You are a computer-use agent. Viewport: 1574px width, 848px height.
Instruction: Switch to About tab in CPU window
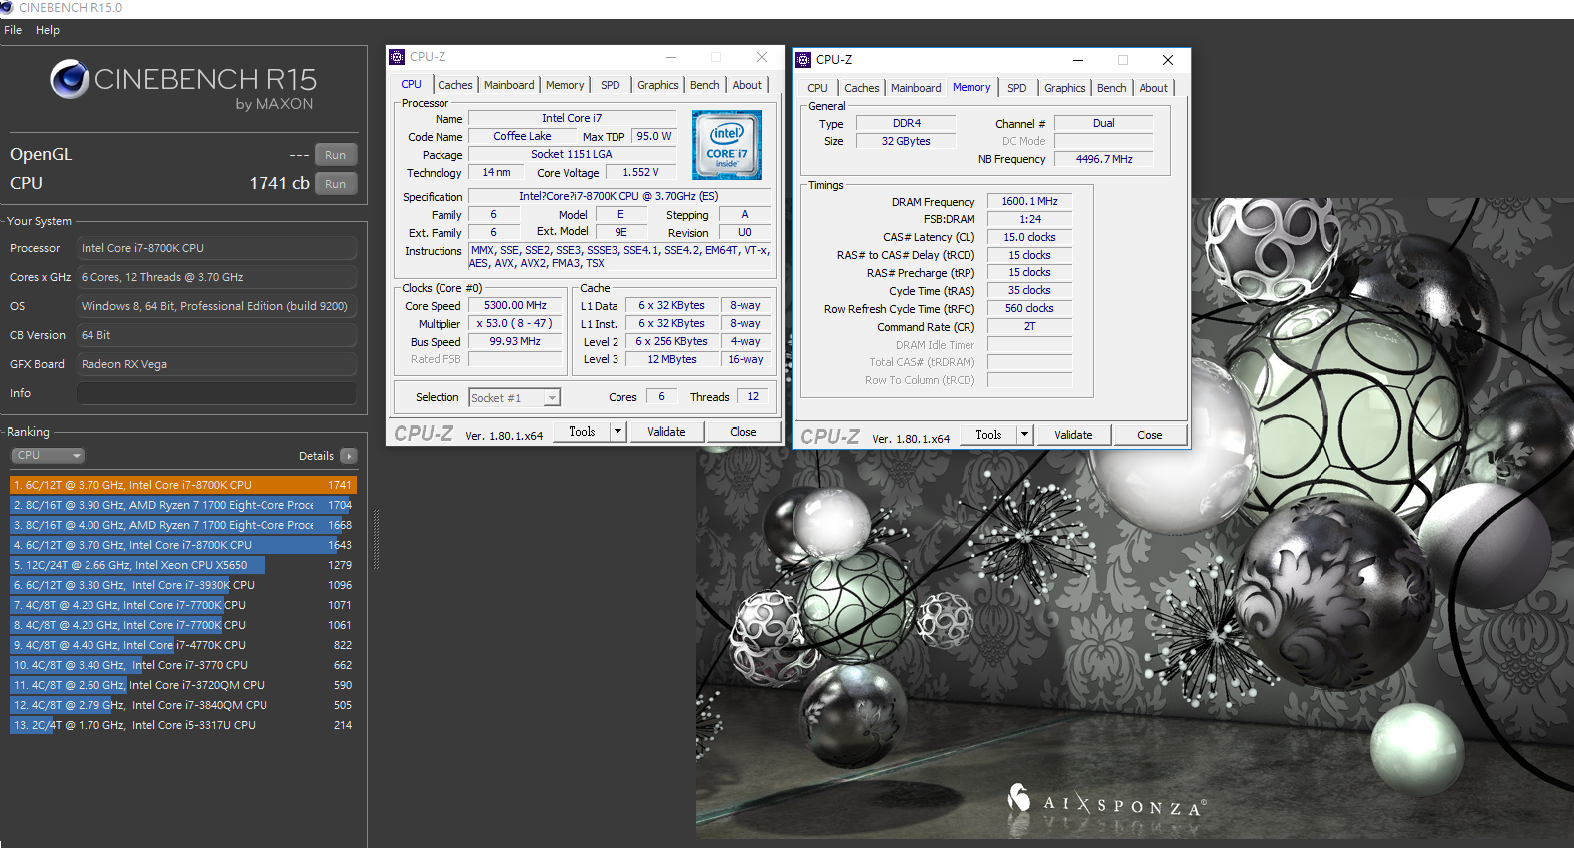747,85
